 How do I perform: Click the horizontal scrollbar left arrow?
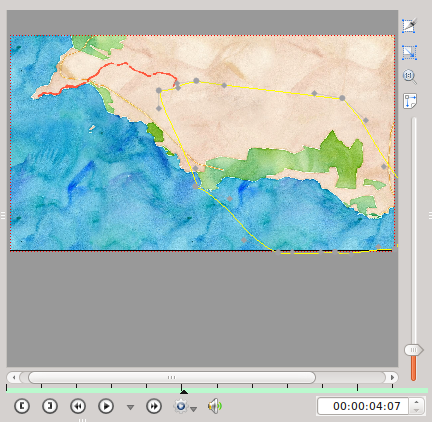click(14, 378)
